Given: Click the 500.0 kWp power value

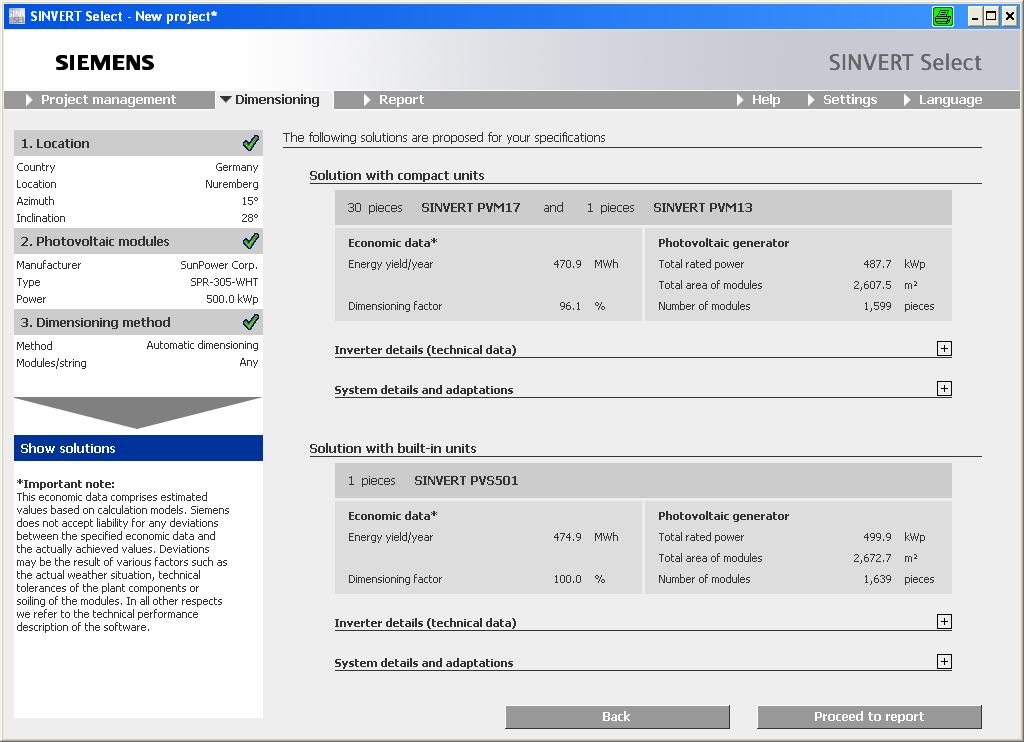Looking at the screenshot, I should click(x=232, y=299).
